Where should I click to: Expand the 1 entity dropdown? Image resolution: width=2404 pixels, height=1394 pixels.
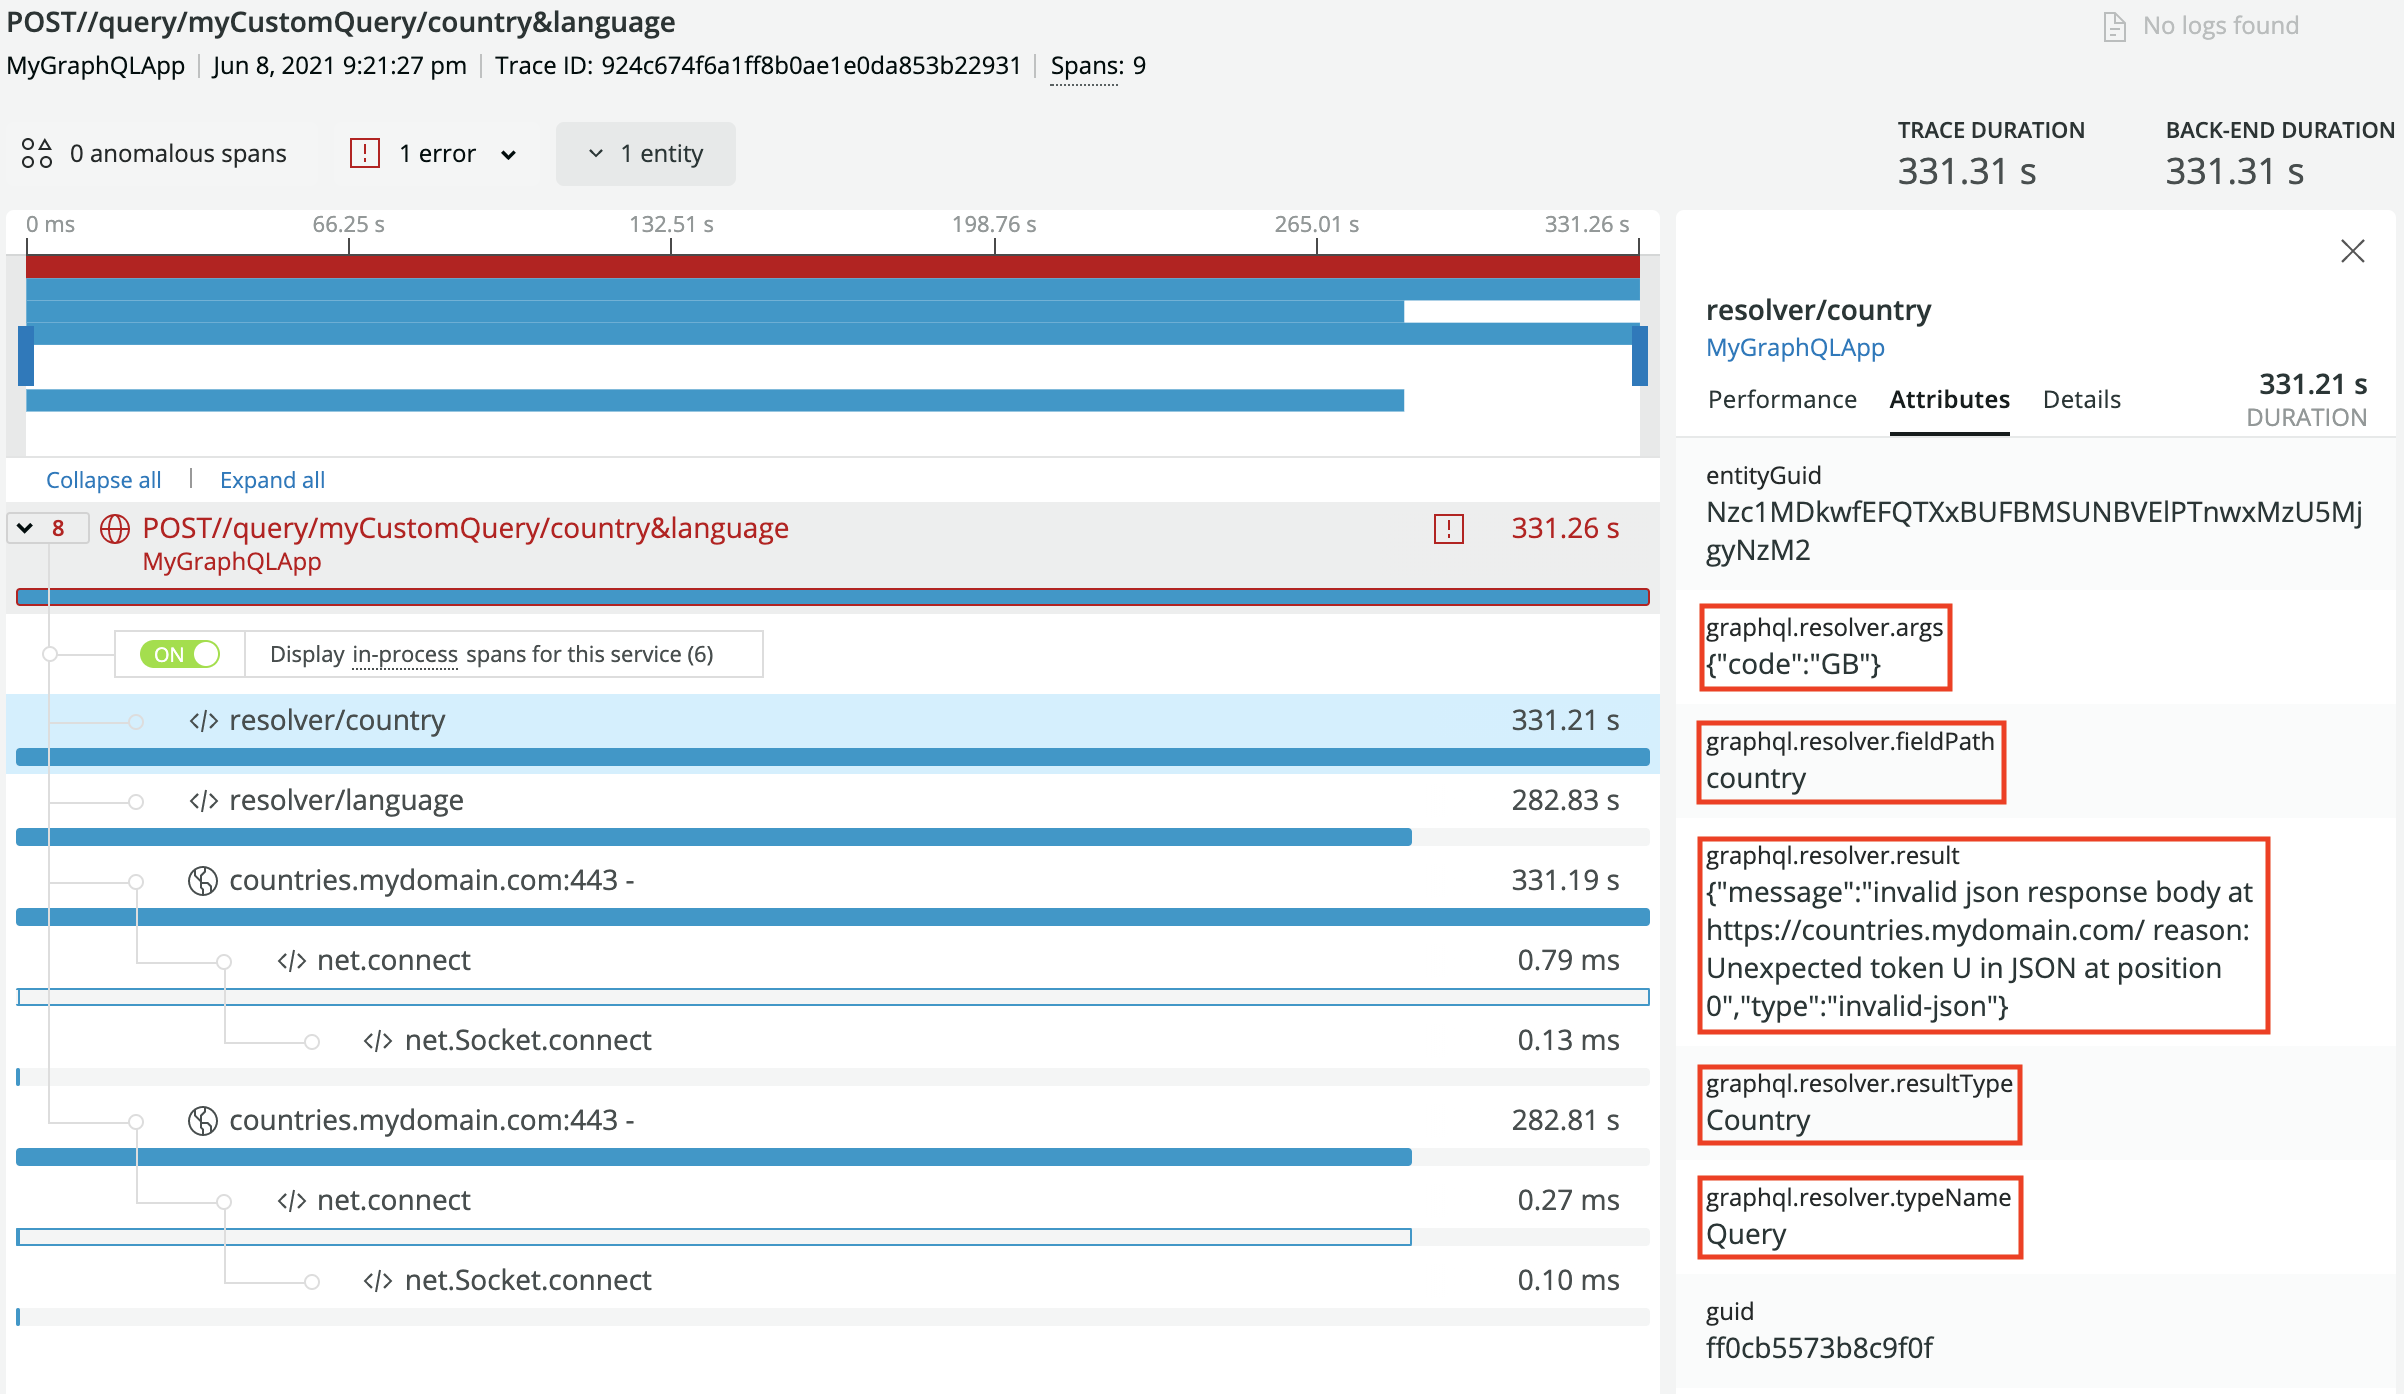coord(646,154)
